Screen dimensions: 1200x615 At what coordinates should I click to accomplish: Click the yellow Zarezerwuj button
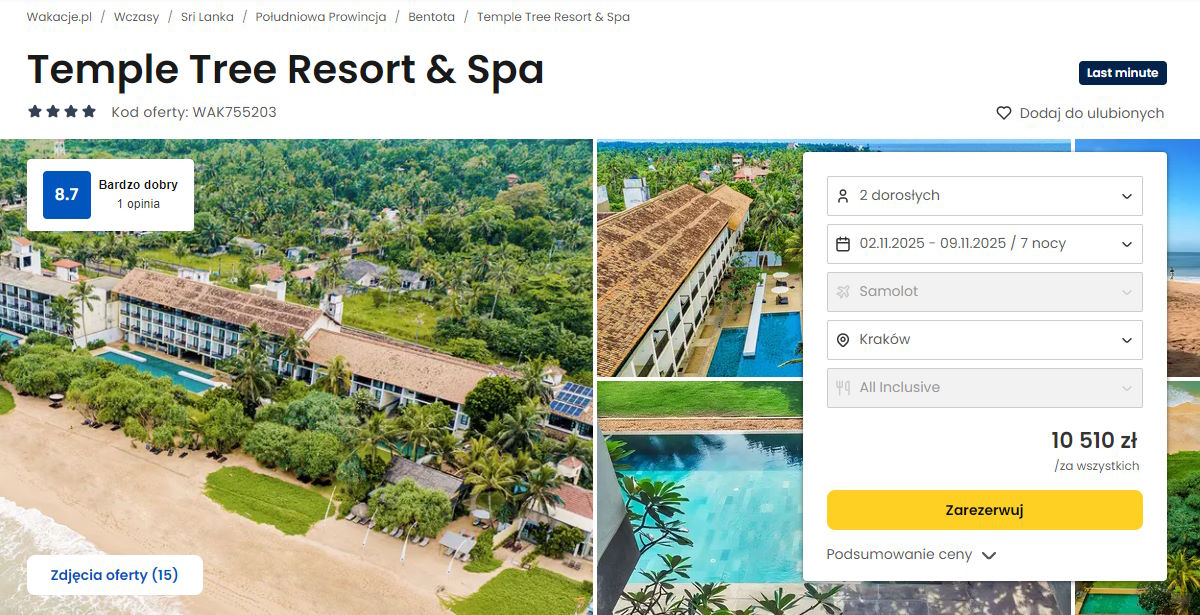coord(985,510)
